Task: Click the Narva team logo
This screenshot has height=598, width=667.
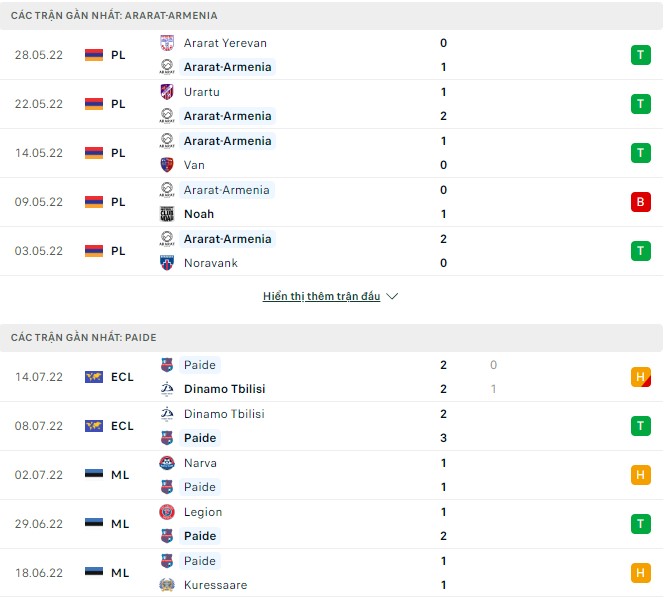Action: 167,463
